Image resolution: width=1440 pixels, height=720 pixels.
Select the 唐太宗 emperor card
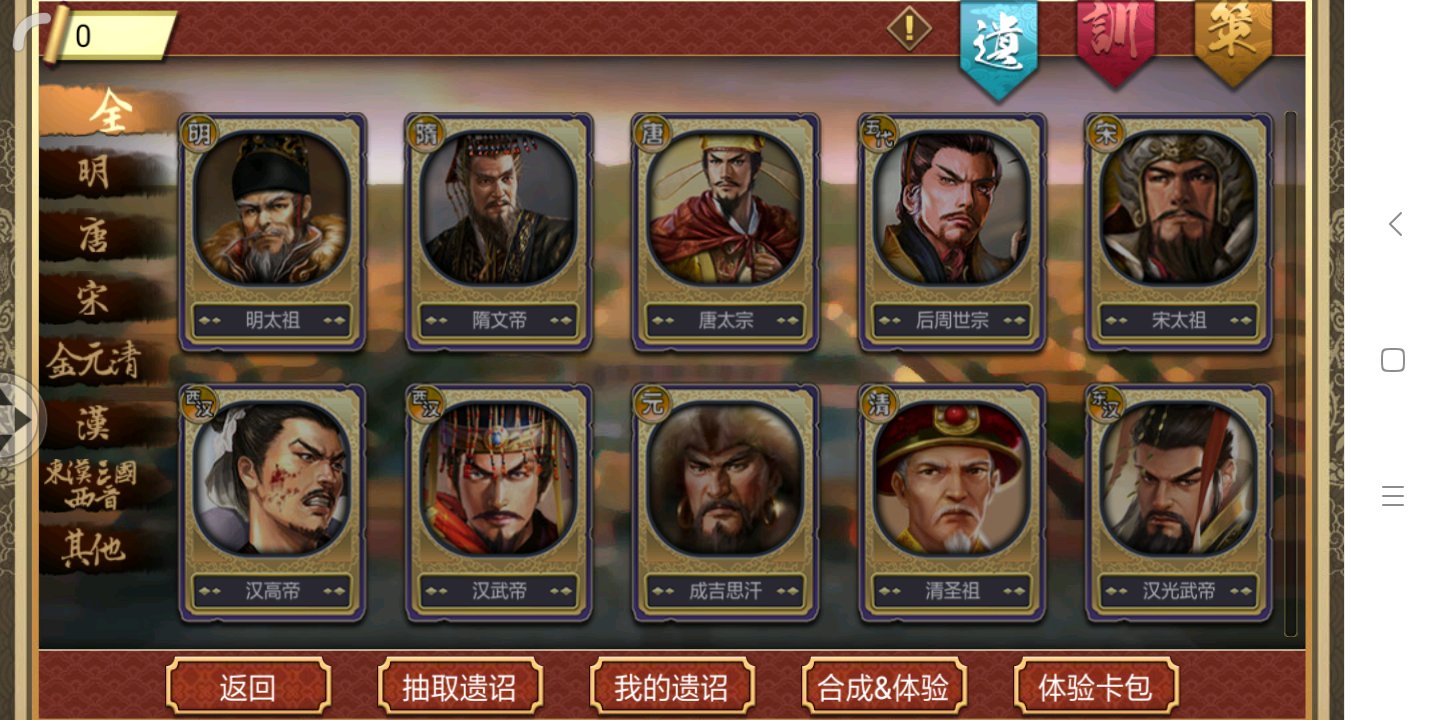tap(726, 231)
